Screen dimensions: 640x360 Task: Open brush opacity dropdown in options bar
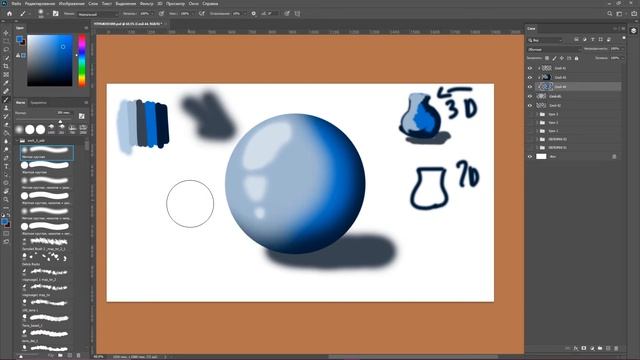(152, 13)
